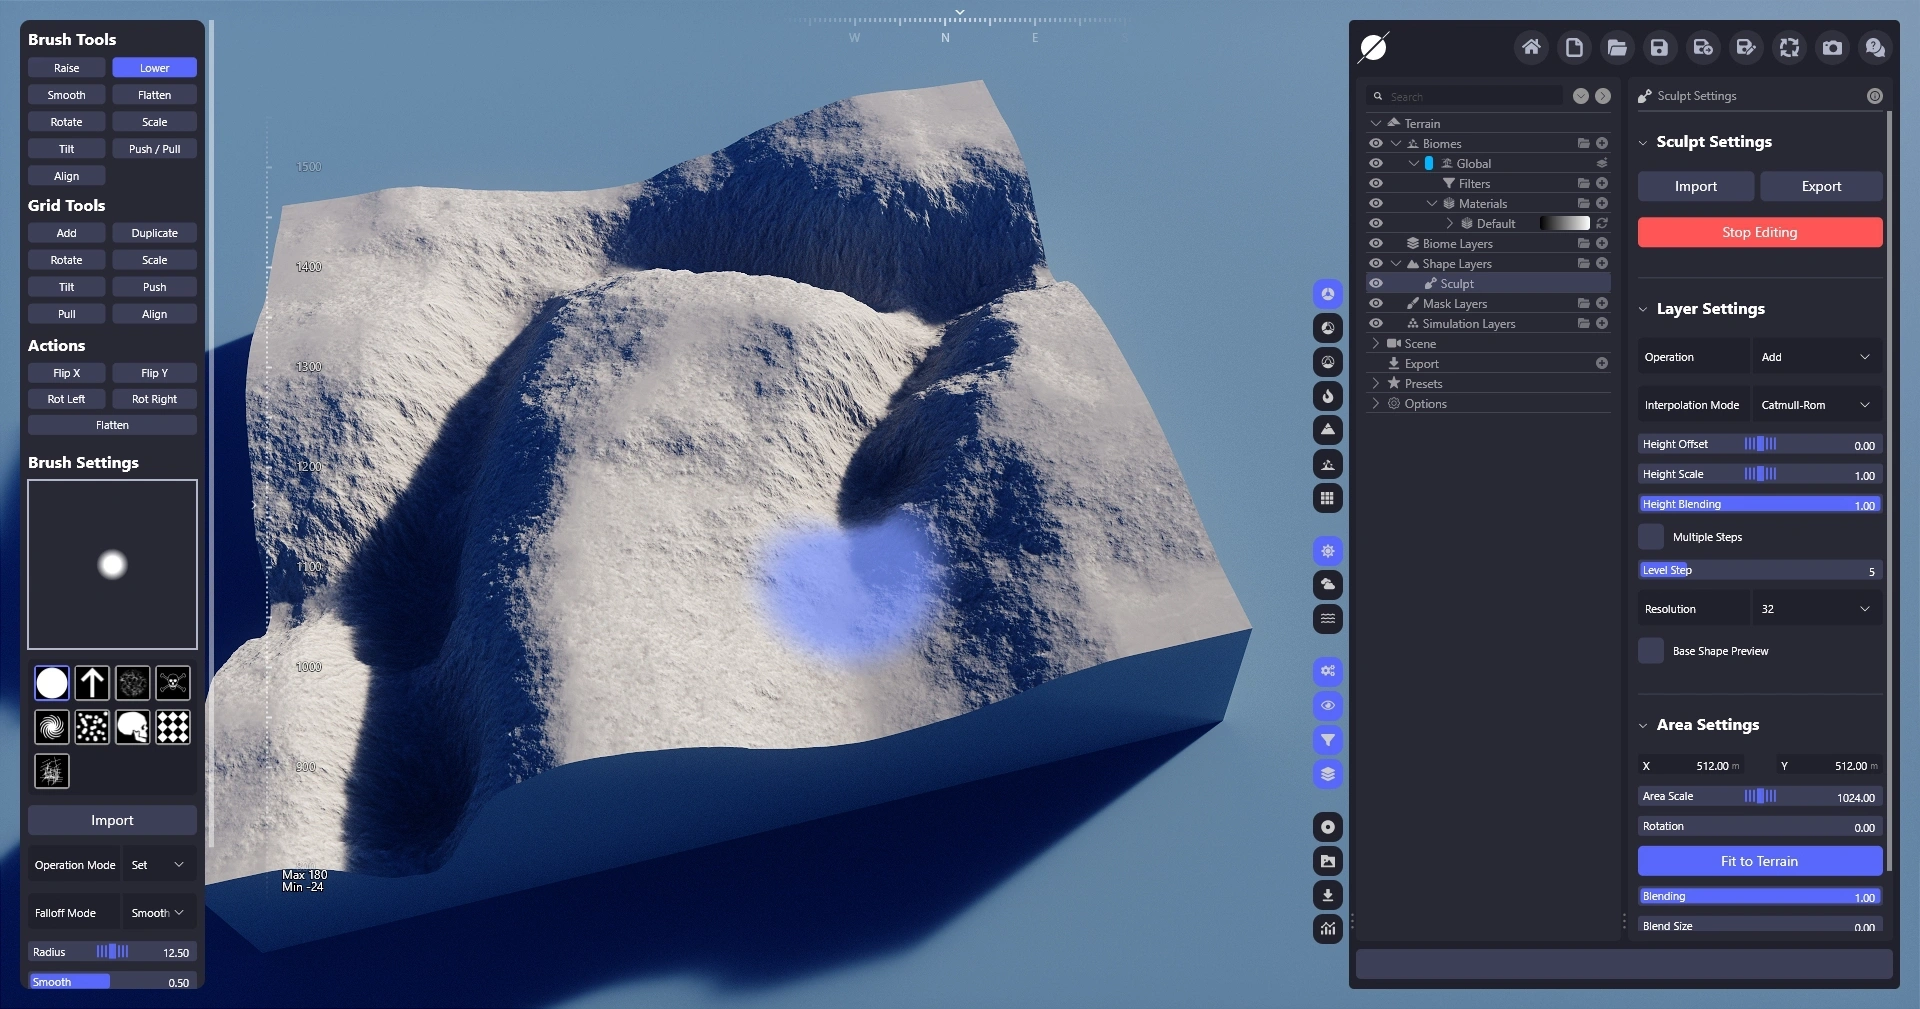
Task: Click the camera screenshot icon
Action: (1832, 48)
